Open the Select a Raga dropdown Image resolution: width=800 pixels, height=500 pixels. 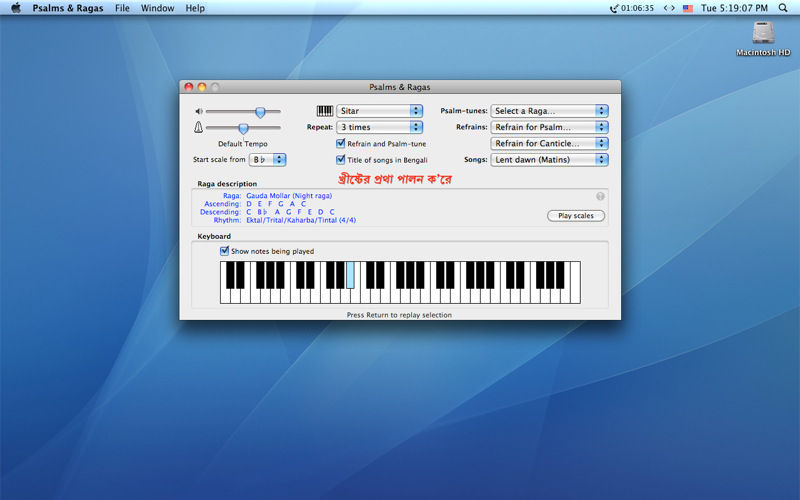click(549, 111)
